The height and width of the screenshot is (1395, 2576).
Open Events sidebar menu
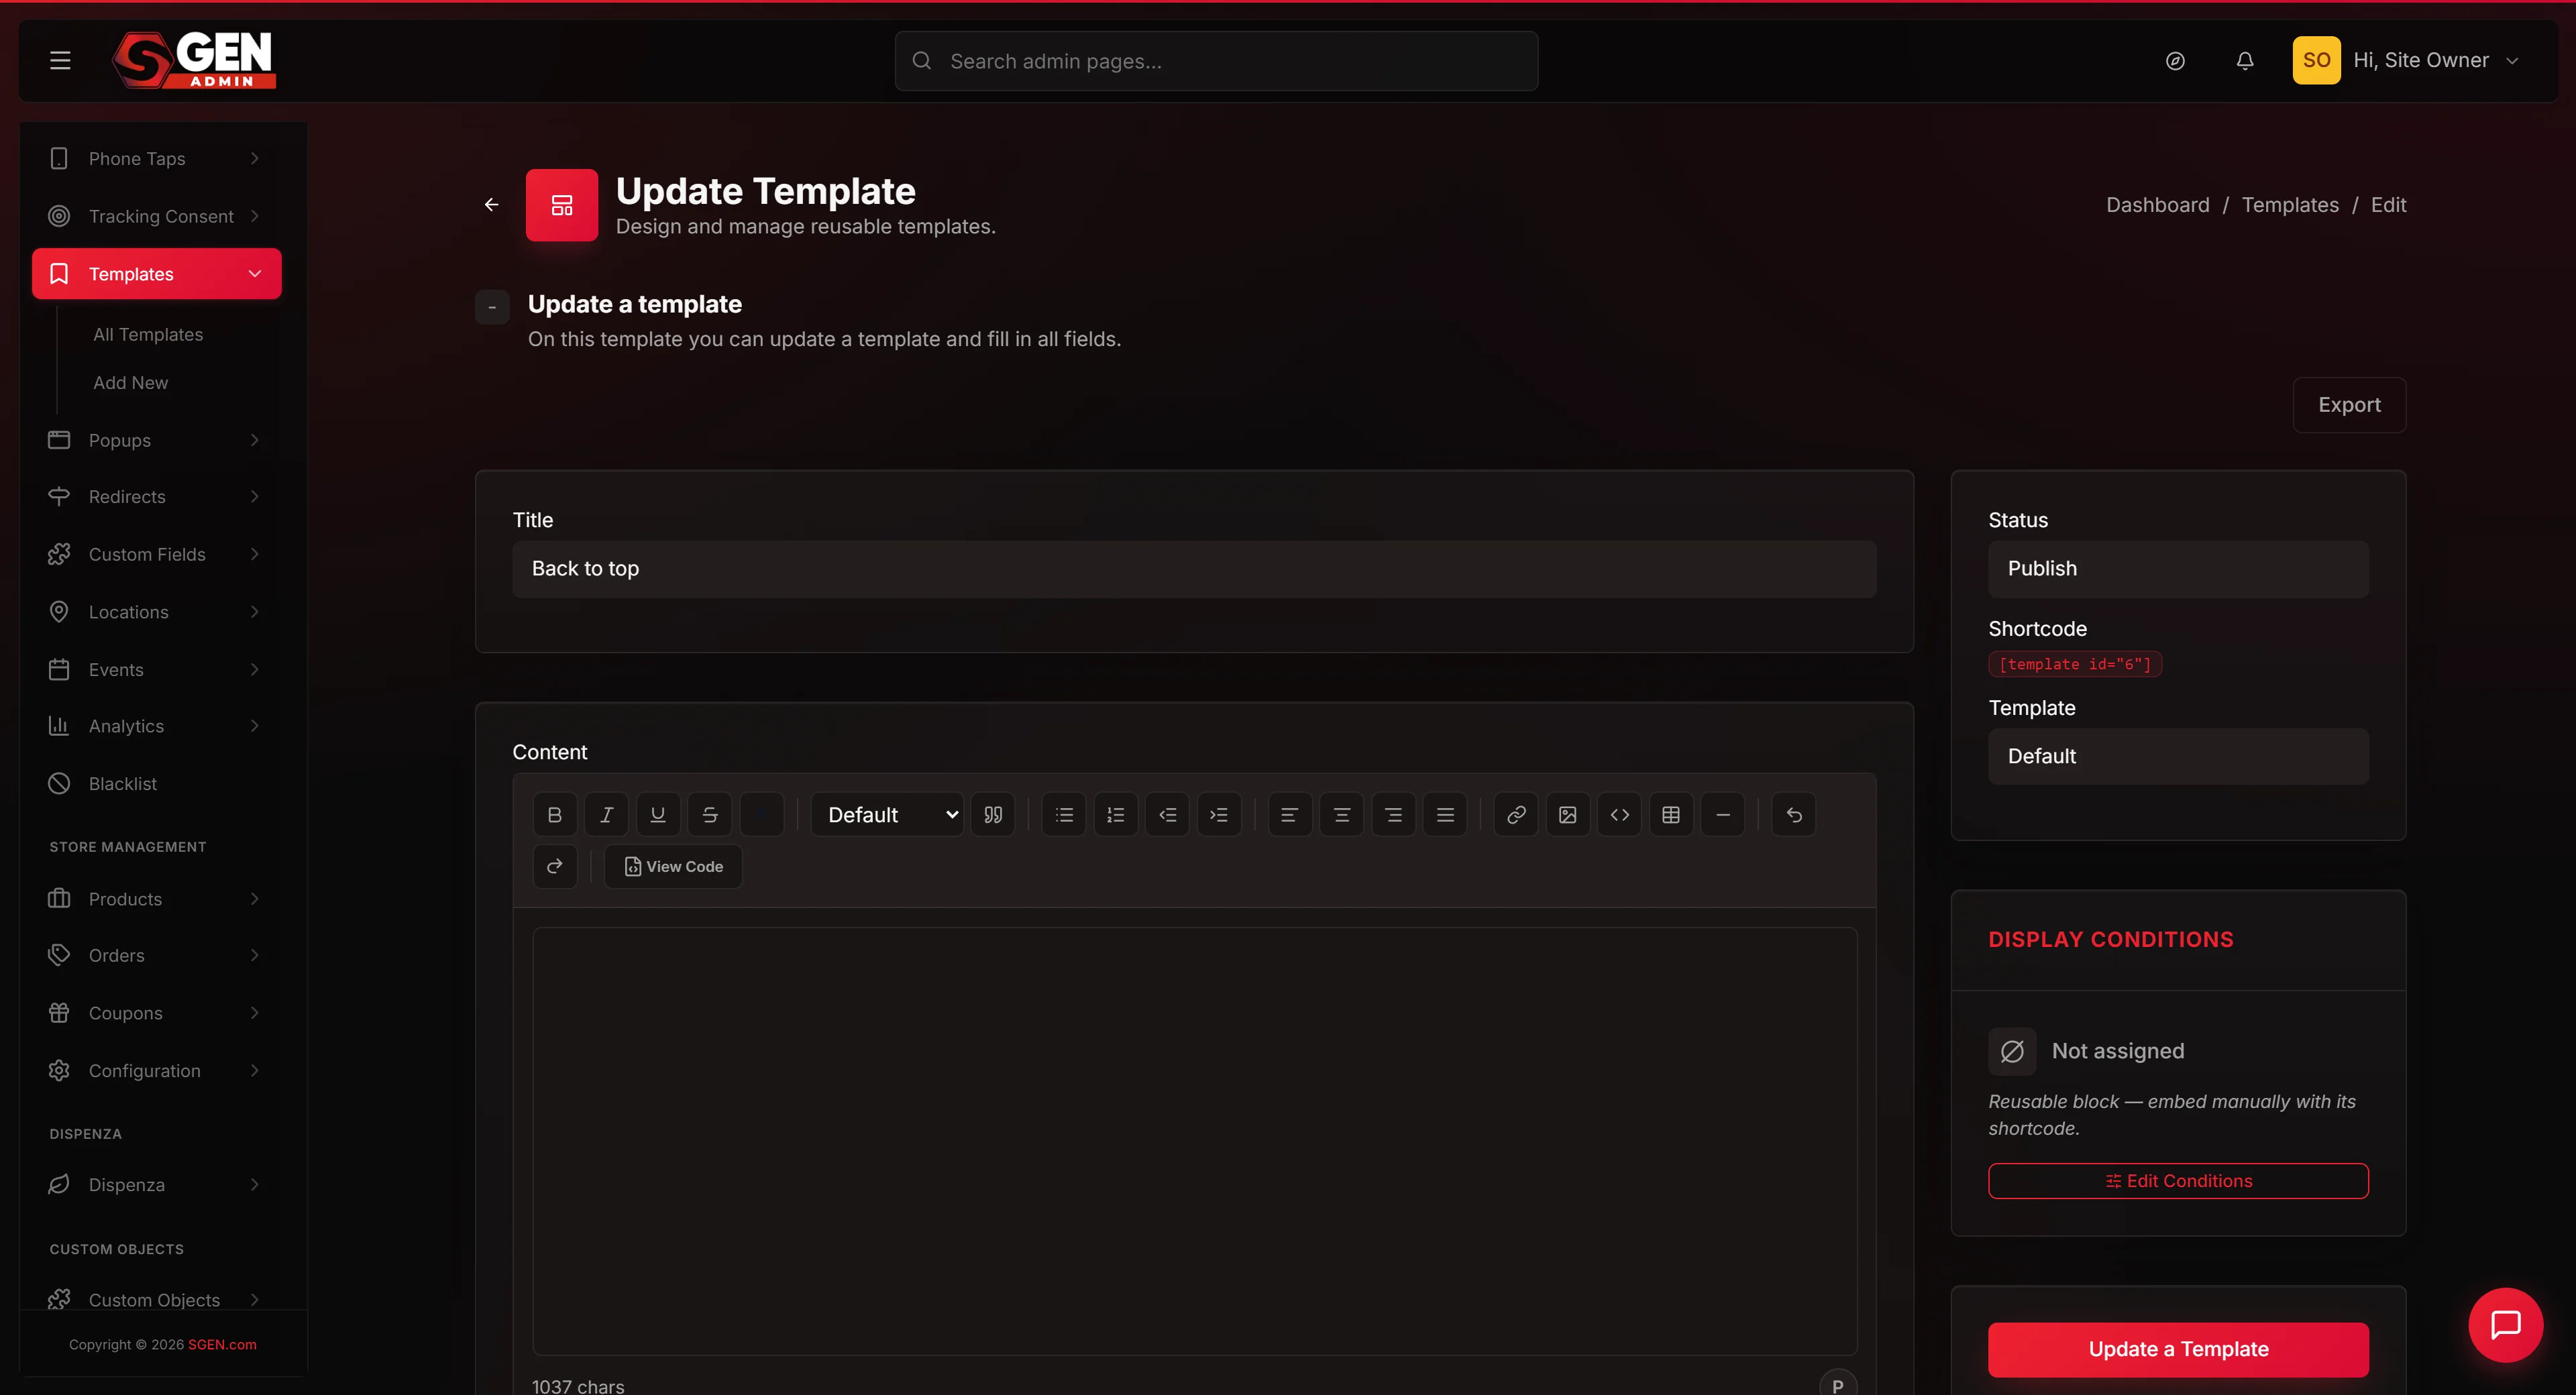click(156, 670)
